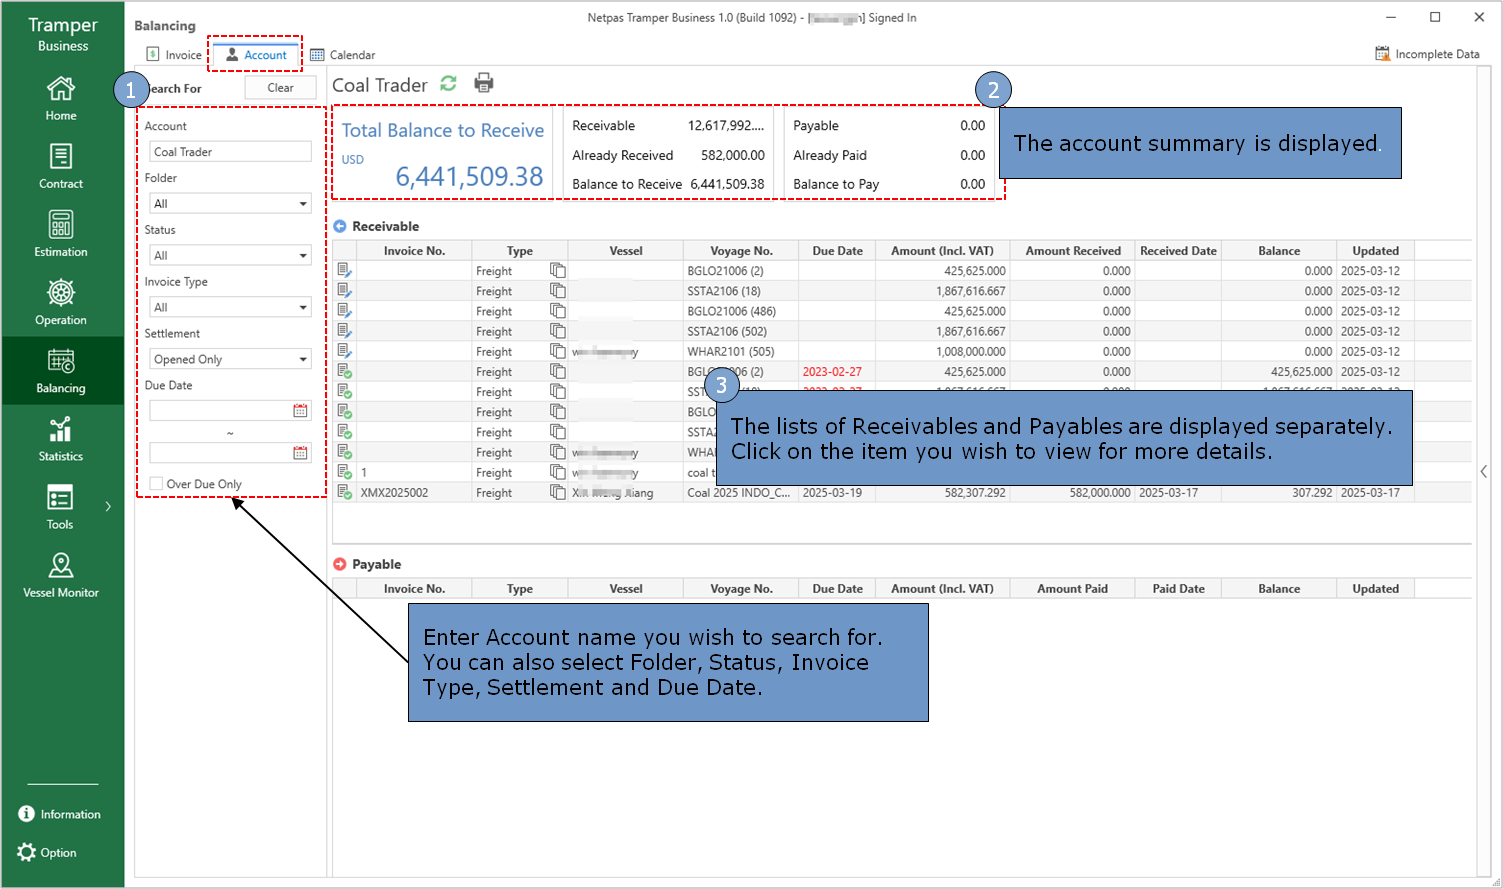Open the Tools module
Image resolution: width=1503 pixels, height=889 pixels.
60,507
